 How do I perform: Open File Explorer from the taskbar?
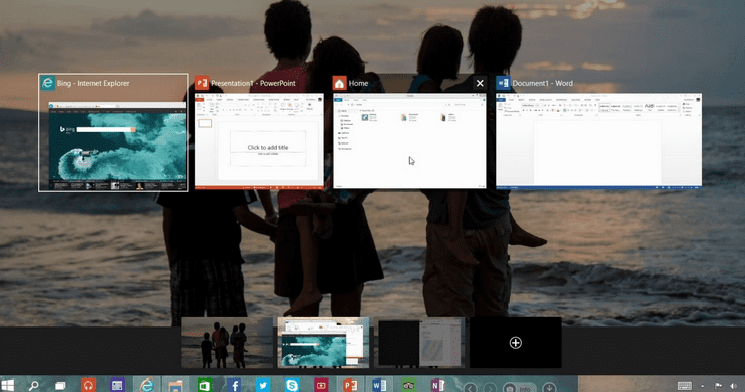(175, 385)
